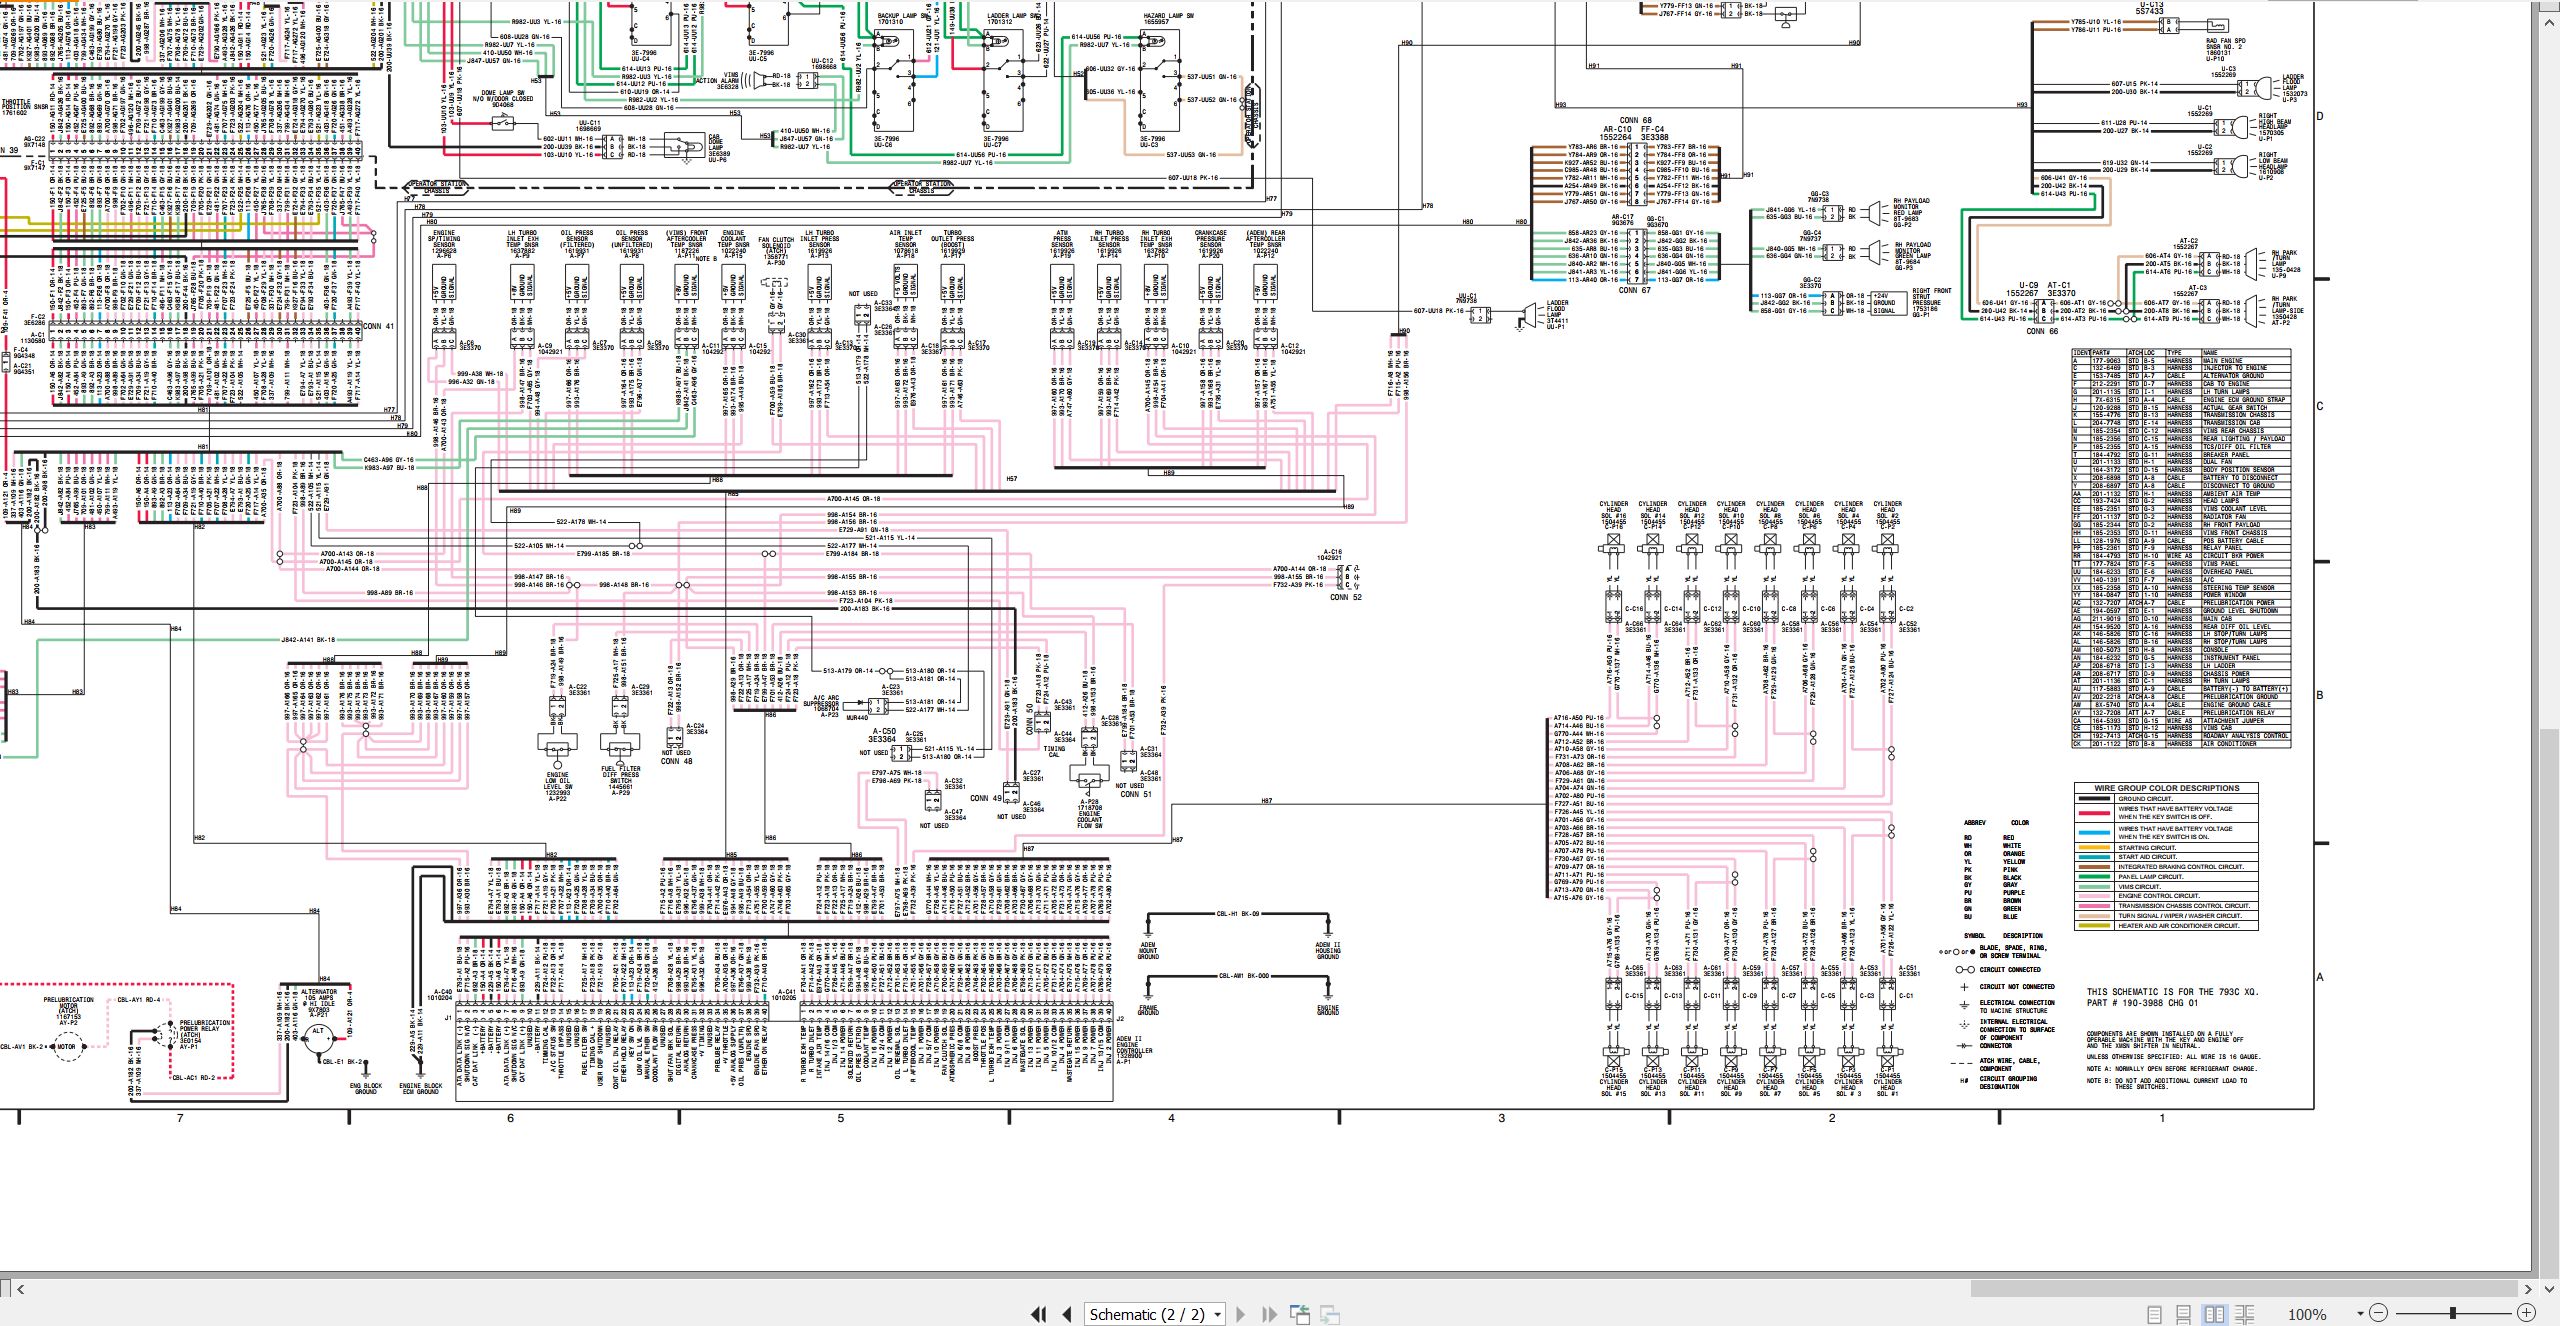Click the black Ground Circuit color swatch
The width and height of the screenshot is (2560, 1326).
tap(2093, 799)
